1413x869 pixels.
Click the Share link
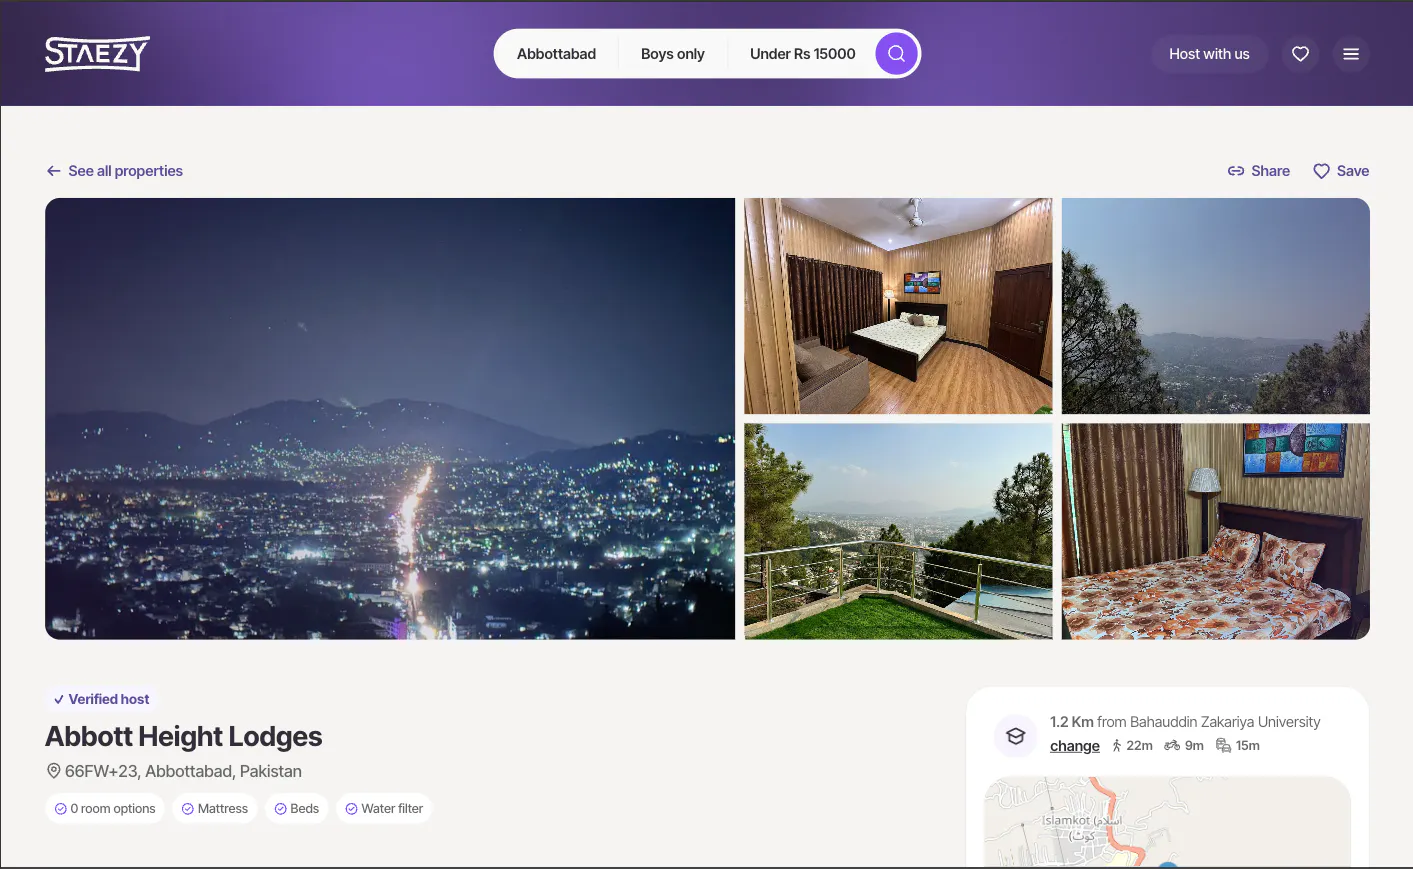1259,171
